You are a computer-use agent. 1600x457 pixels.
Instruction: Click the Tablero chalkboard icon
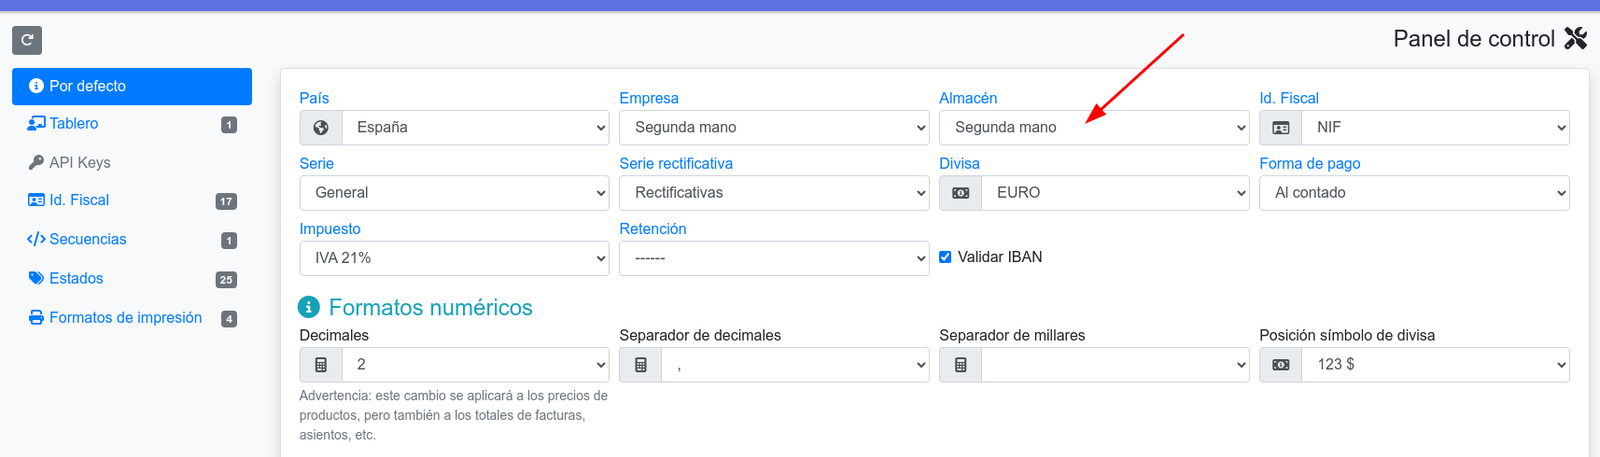click(x=36, y=123)
